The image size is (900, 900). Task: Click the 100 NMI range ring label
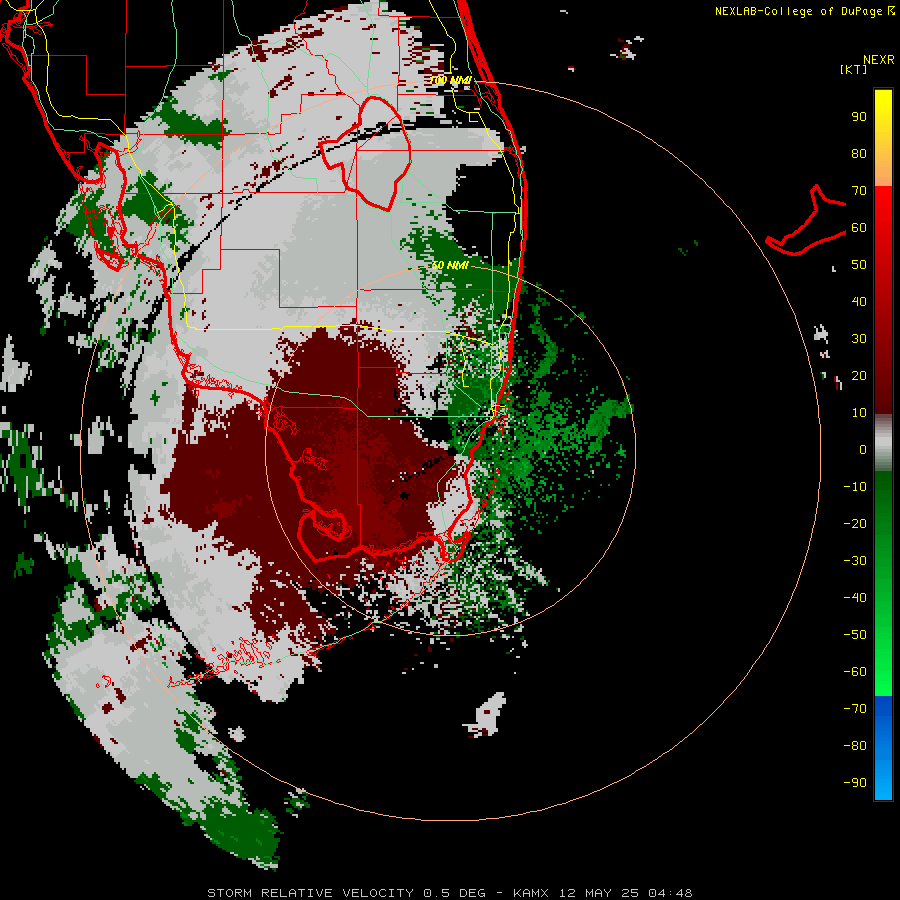pyautogui.click(x=450, y=80)
